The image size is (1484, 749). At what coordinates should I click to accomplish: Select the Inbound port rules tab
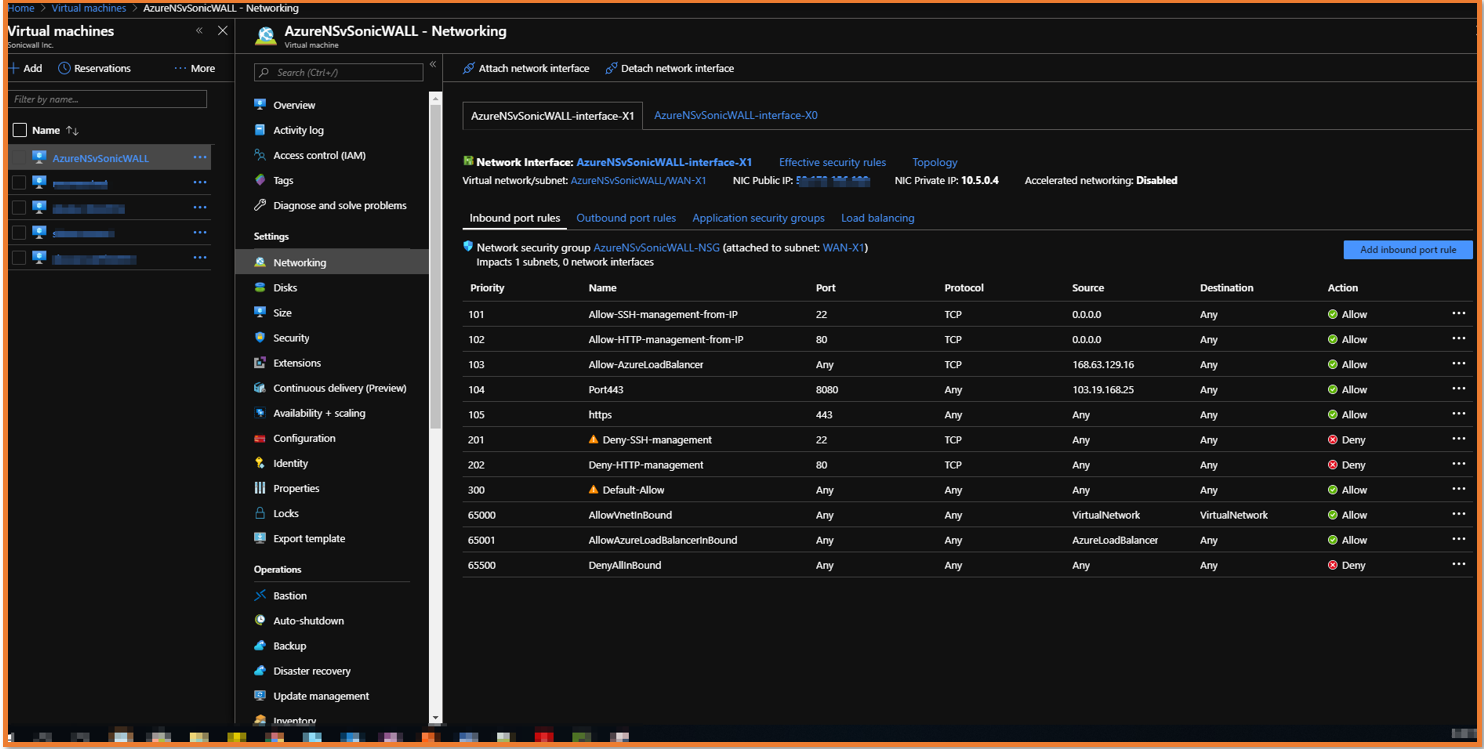(x=515, y=218)
